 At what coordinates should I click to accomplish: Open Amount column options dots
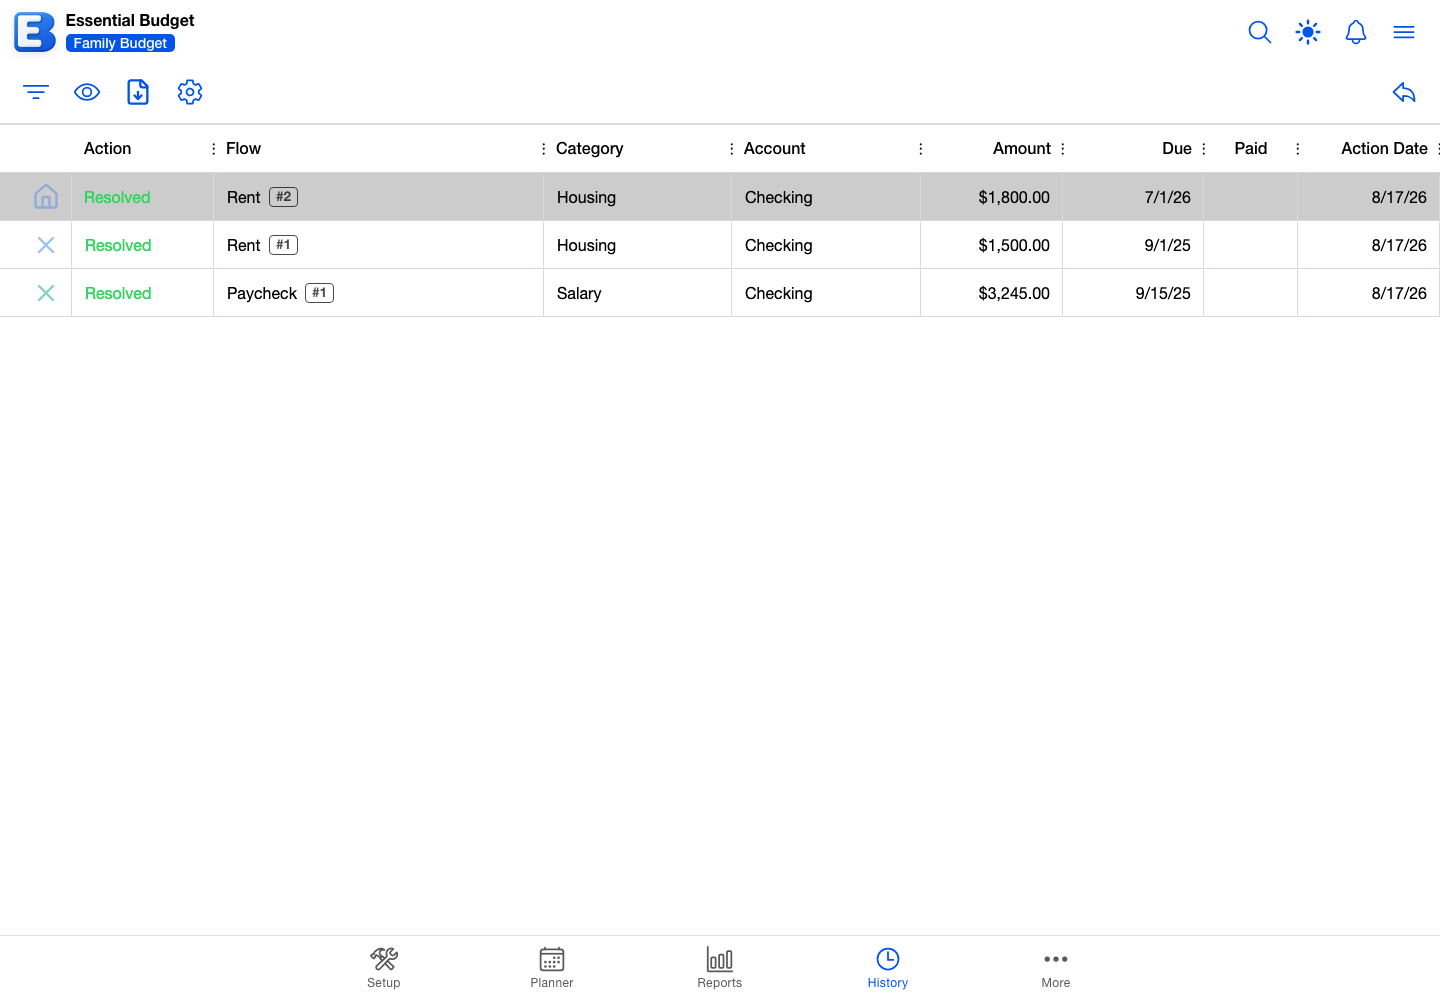[1062, 148]
